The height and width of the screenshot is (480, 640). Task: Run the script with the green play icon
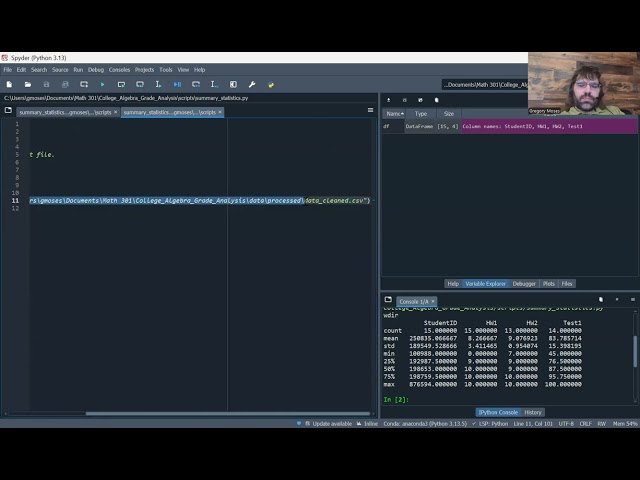102,84
